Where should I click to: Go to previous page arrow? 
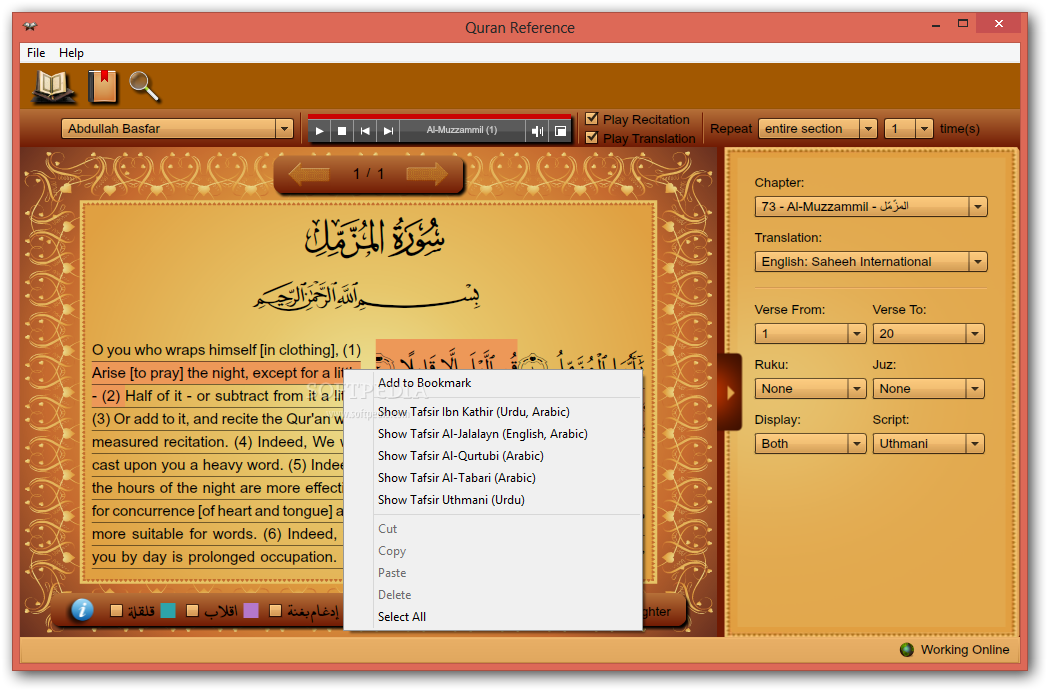(309, 174)
